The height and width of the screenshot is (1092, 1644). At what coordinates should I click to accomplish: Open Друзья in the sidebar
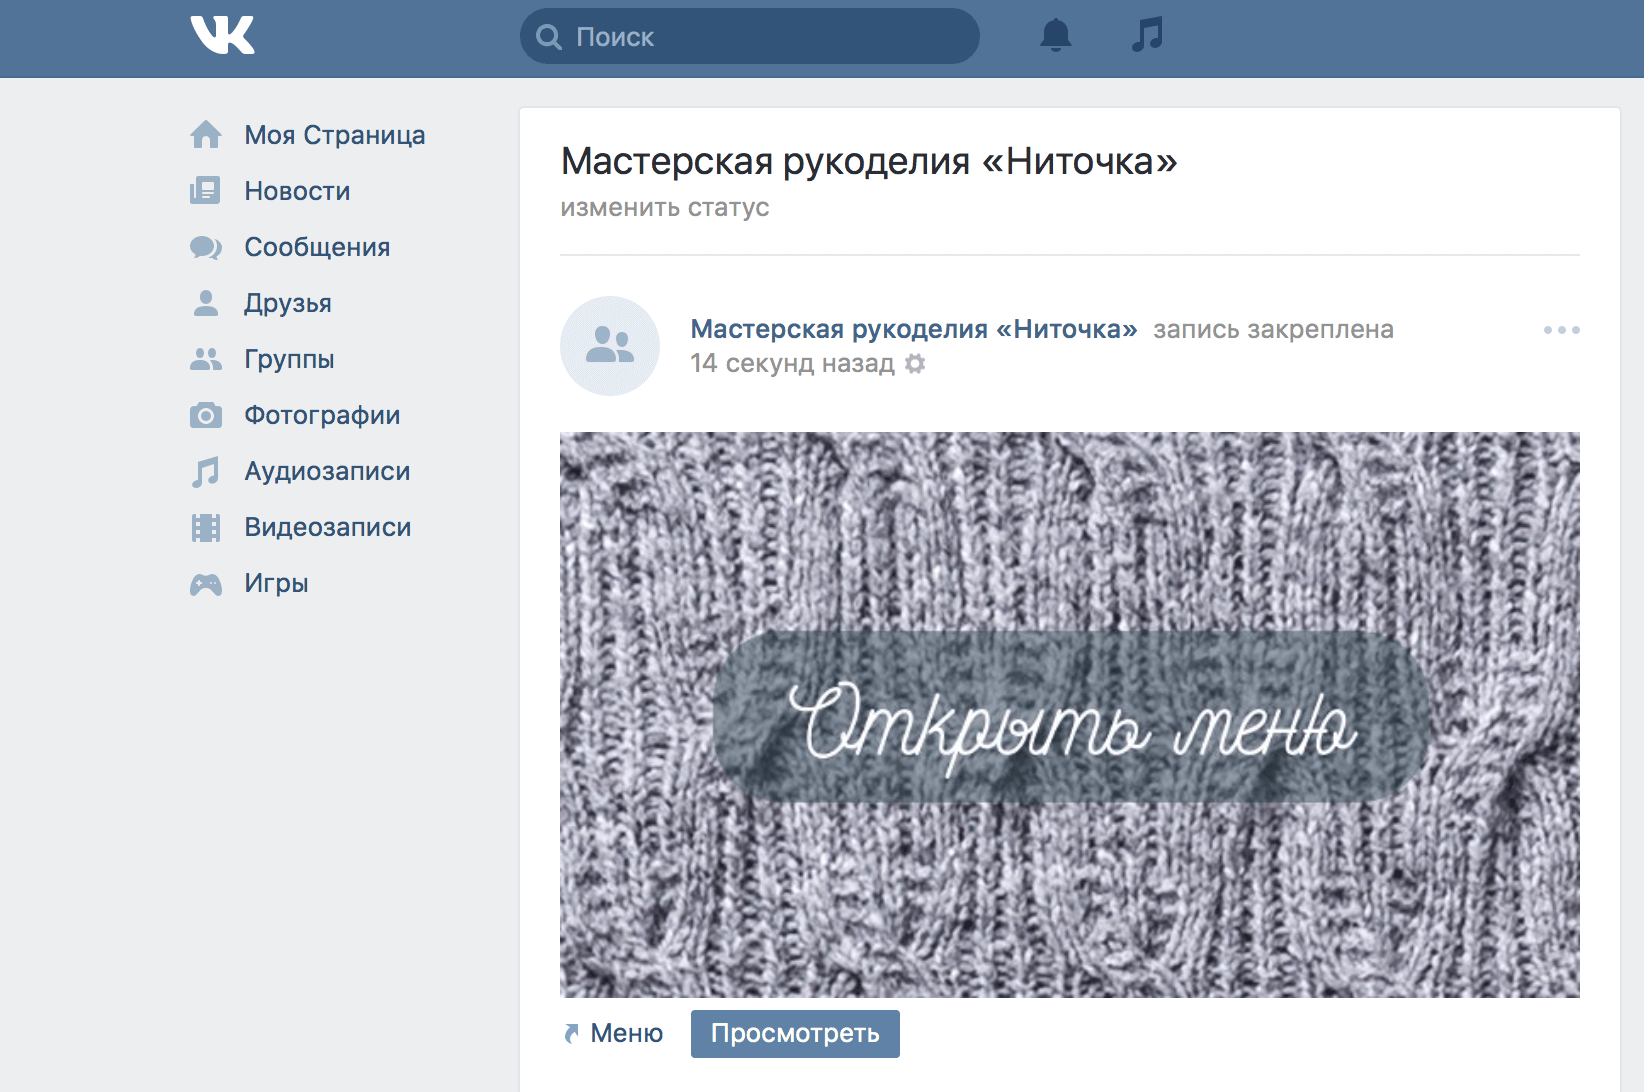pos(287,303)
